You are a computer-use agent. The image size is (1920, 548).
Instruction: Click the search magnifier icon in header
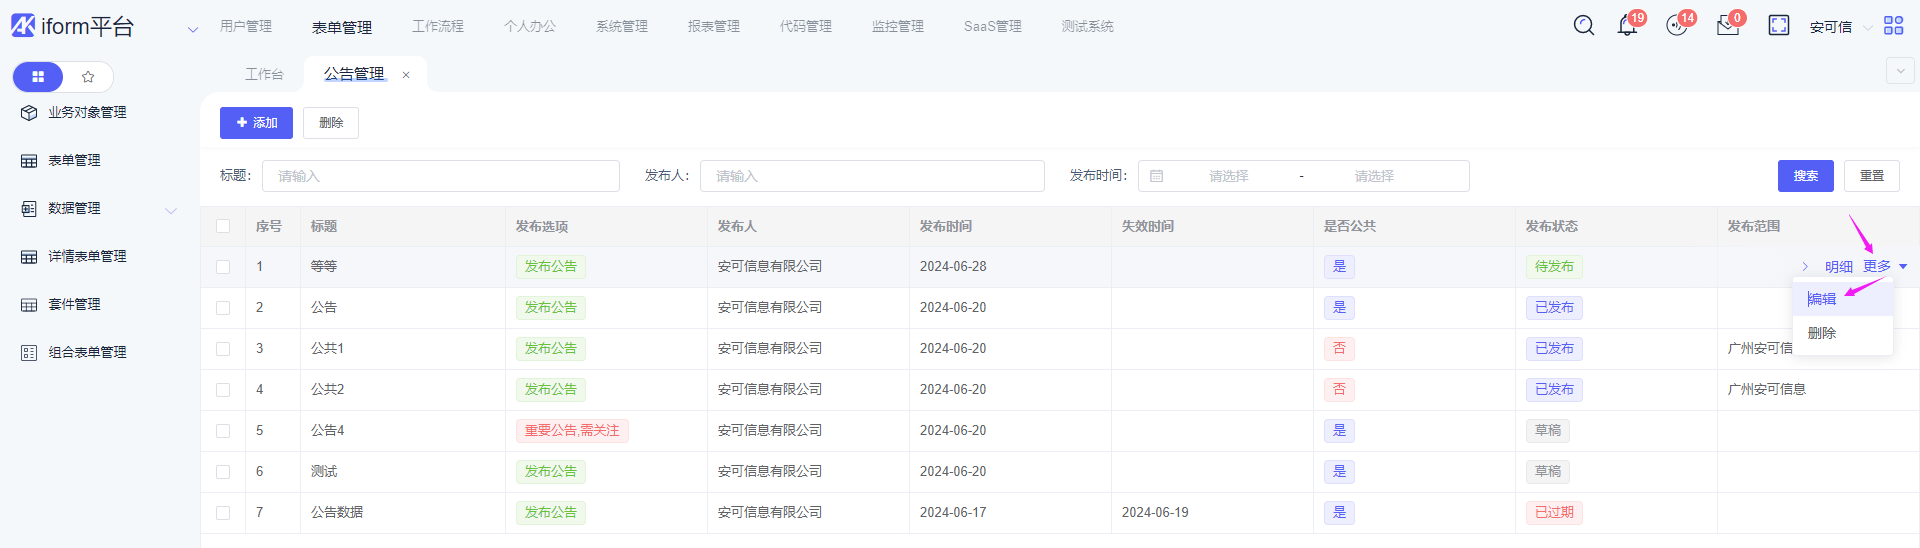coord(1583,26)
